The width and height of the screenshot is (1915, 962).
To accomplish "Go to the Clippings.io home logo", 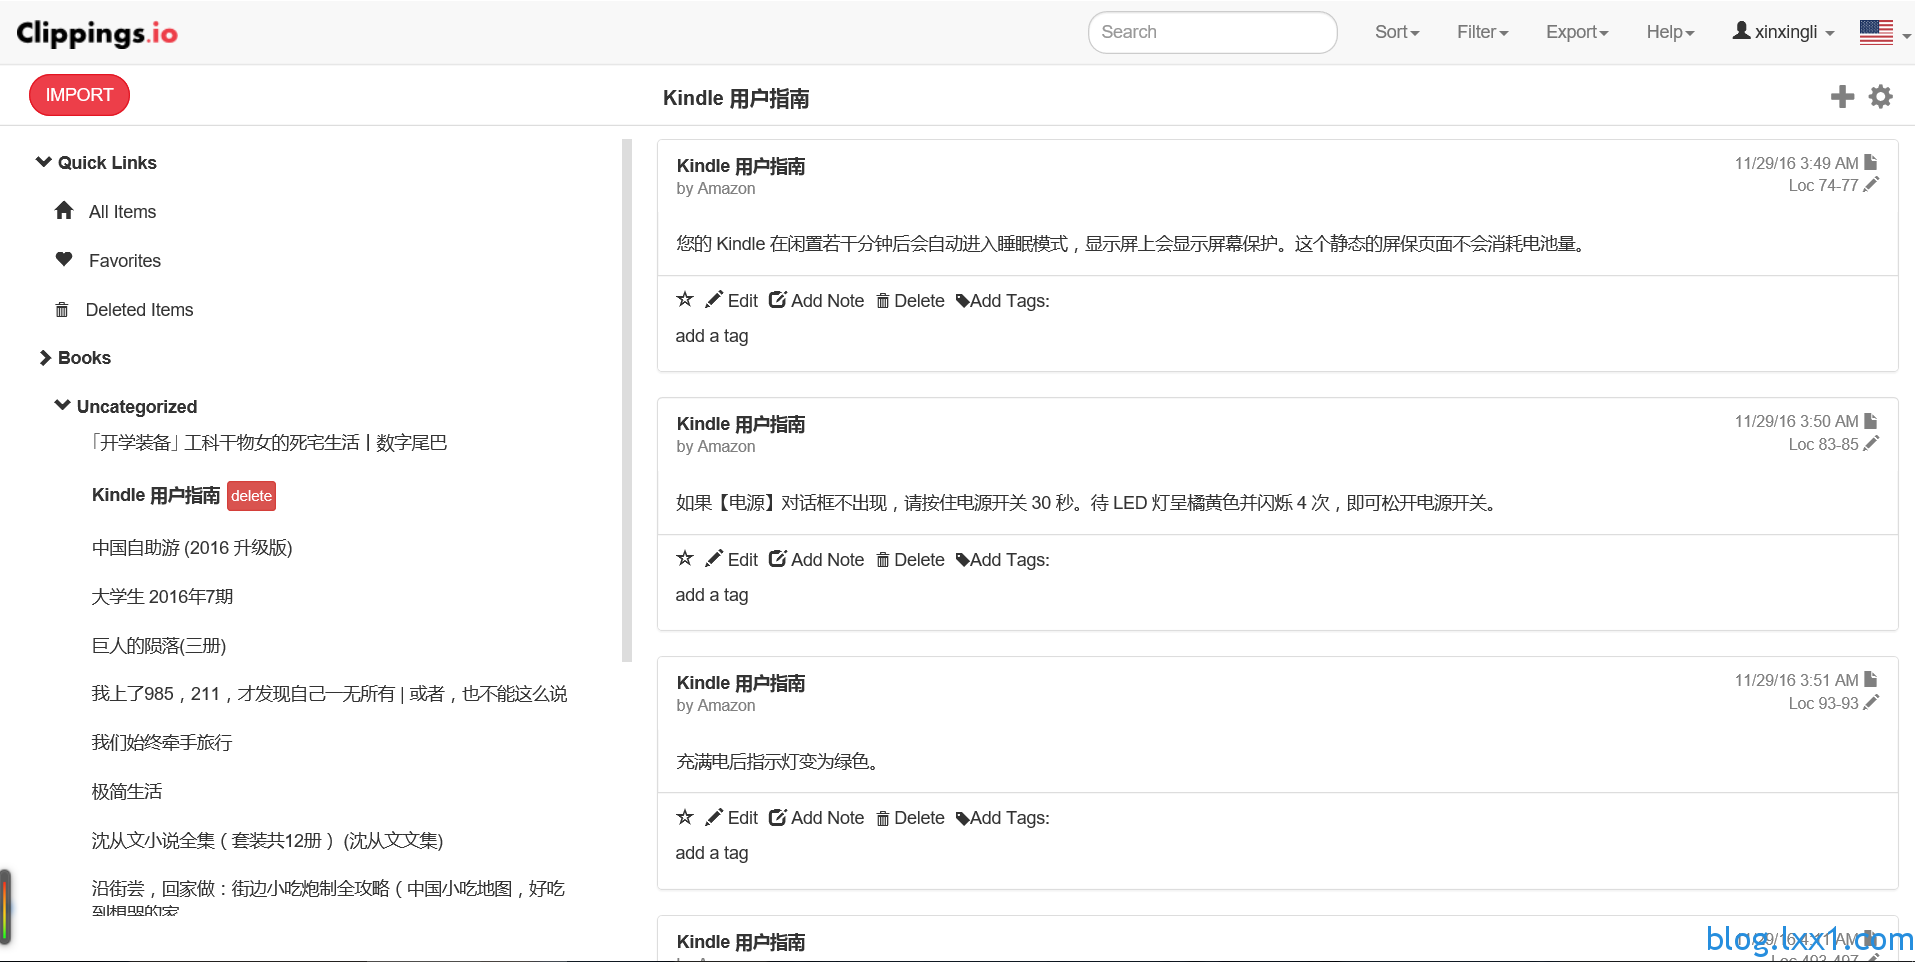I will point(97,33).
